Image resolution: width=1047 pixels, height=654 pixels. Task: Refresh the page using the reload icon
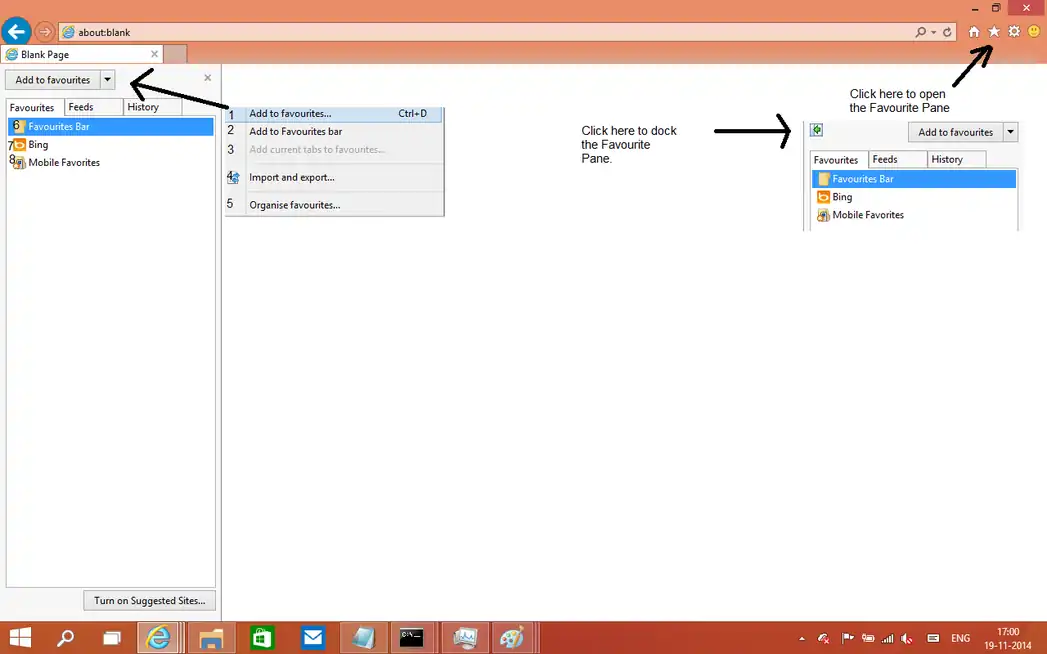tap(947, 32)
